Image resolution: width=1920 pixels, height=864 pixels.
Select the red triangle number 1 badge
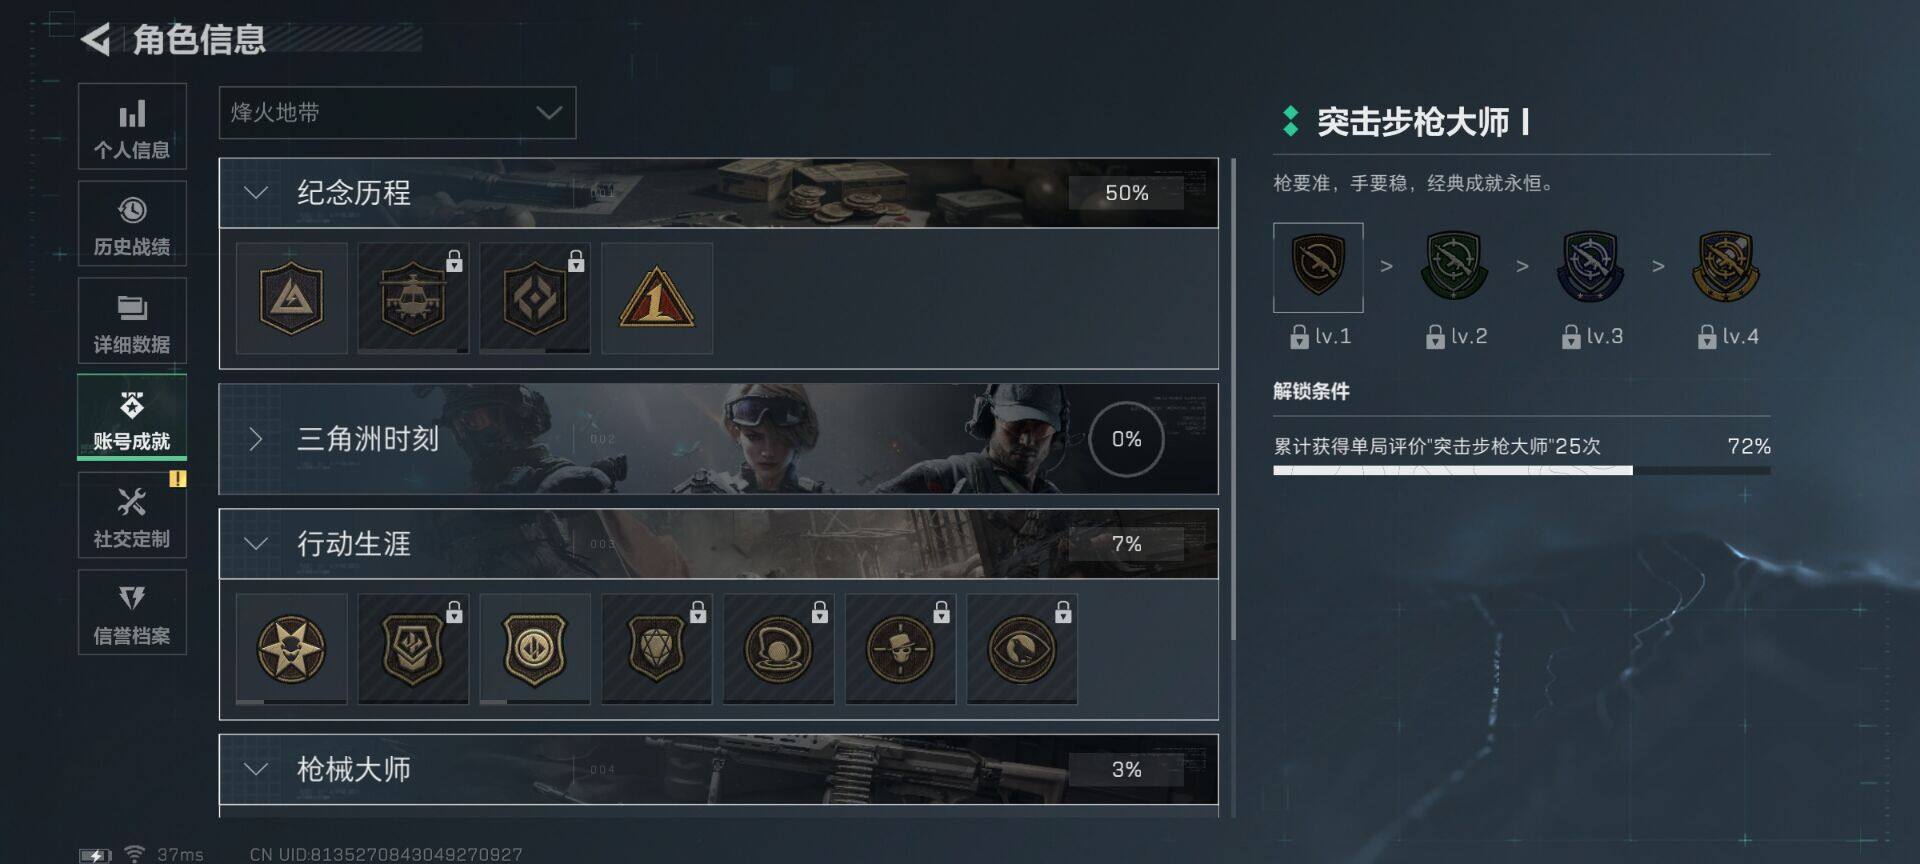(x=657, y=298)
